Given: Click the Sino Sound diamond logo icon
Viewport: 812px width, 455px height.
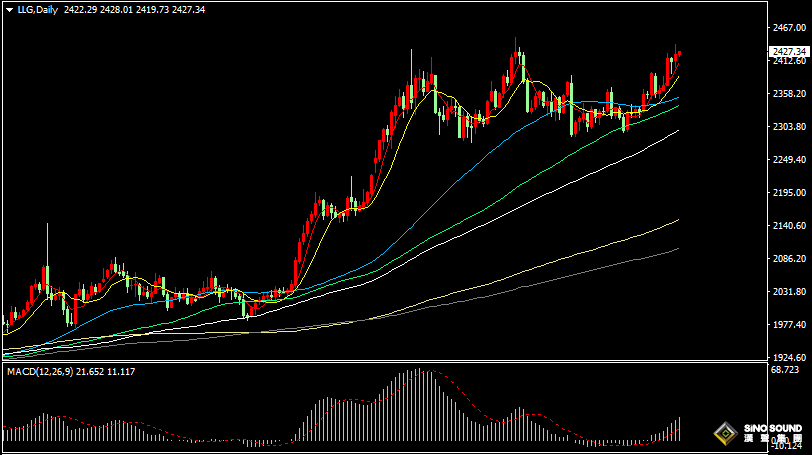Looking at the screenshot, I should (726, 434).
